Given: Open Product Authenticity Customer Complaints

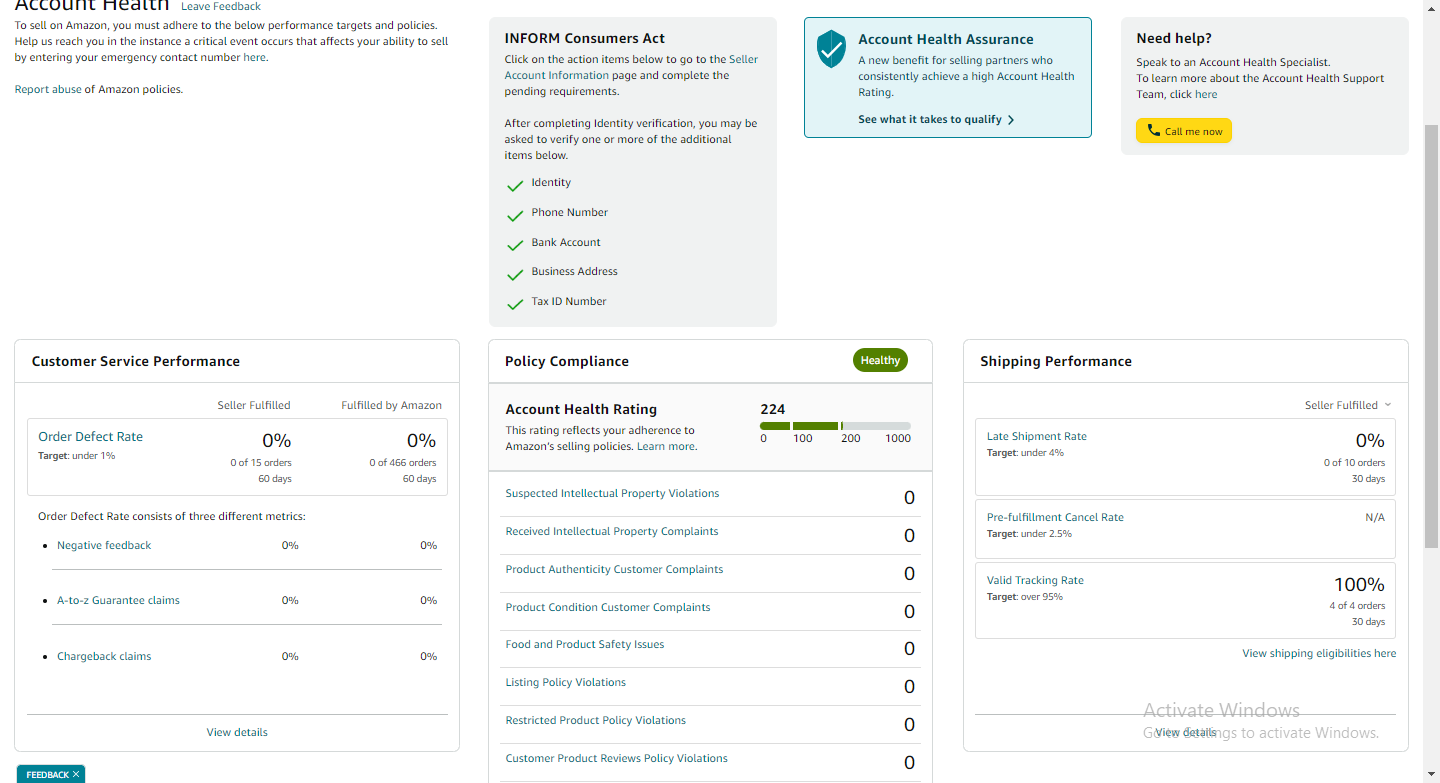Looking at the screenshot, I should click(x=614, y=569).
